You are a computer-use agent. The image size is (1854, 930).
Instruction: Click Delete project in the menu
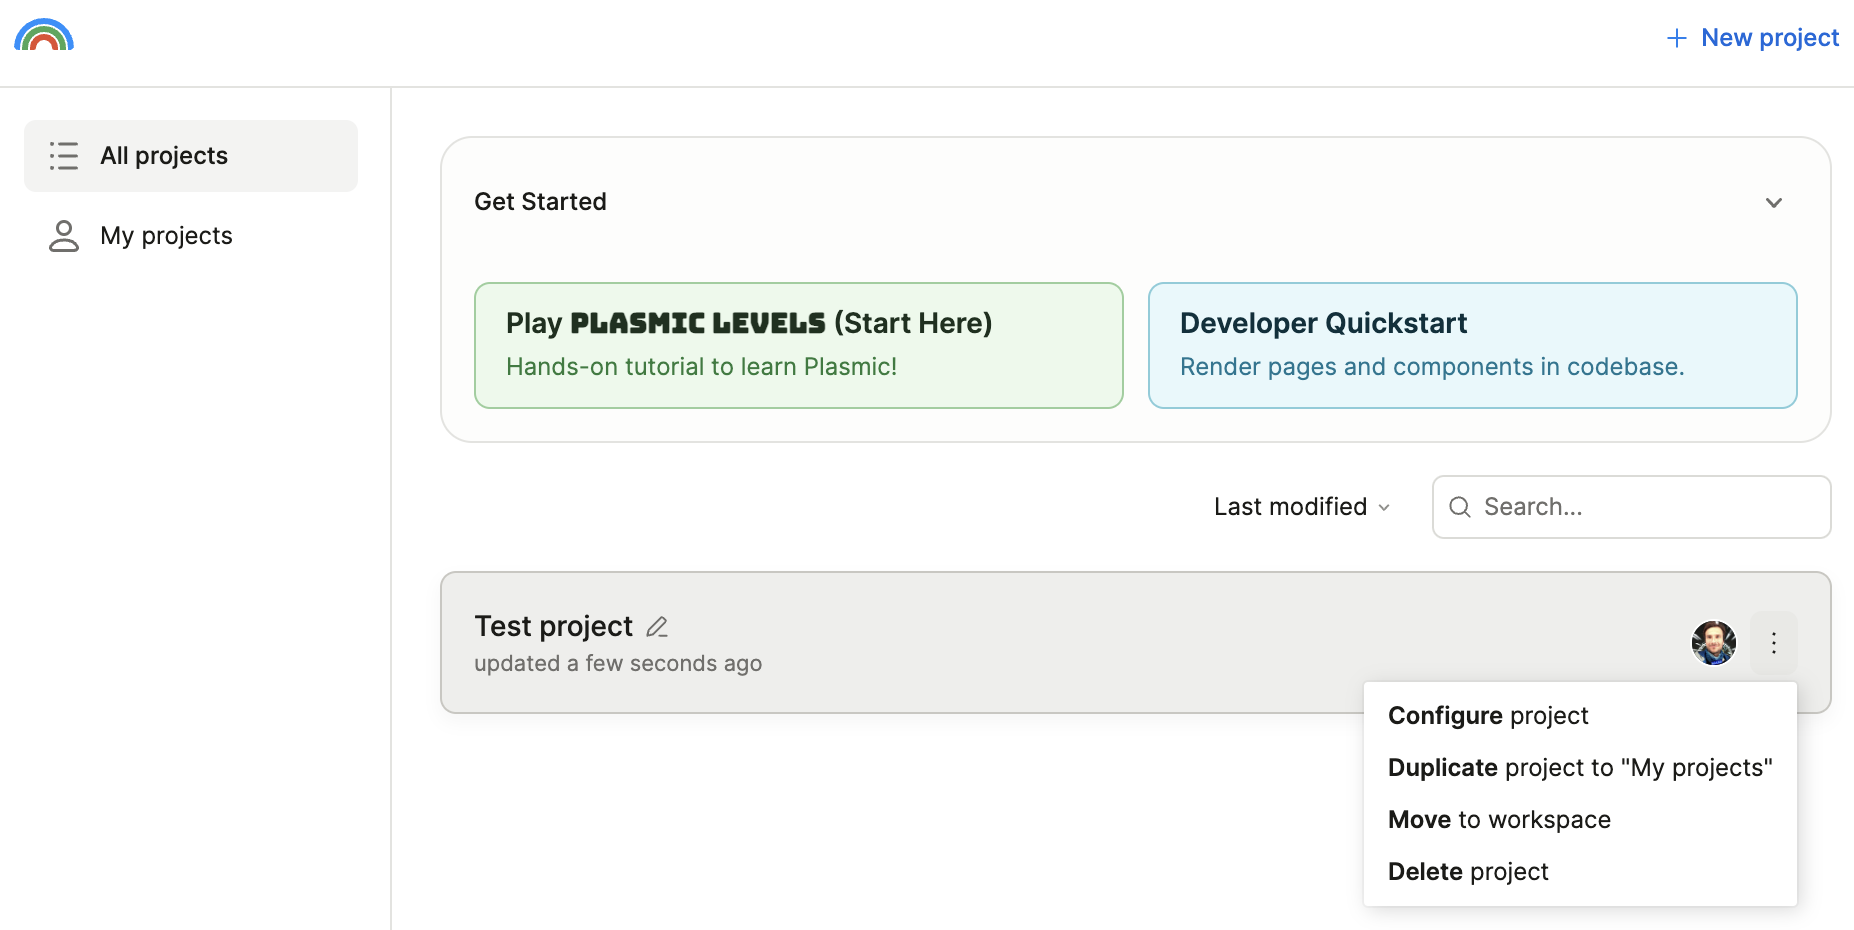(1467, 871)
